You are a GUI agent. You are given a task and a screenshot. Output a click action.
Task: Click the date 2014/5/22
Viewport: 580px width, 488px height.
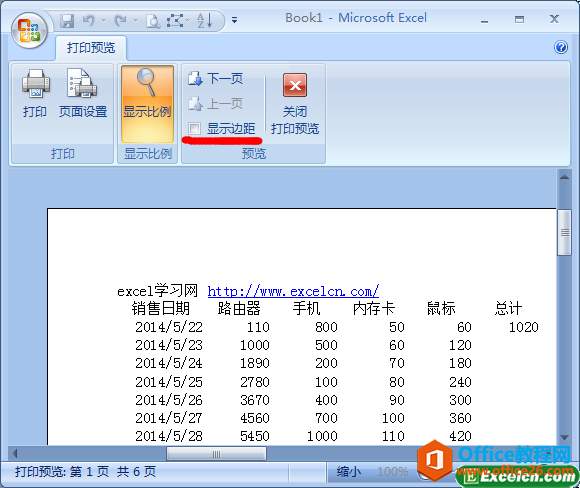[169, 327]
